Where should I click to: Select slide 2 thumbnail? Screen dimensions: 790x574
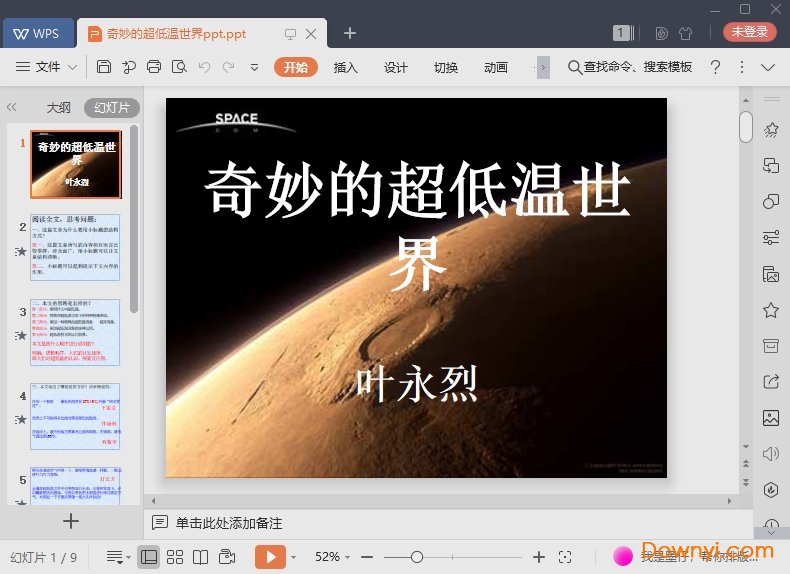click(x=75, y=247)
